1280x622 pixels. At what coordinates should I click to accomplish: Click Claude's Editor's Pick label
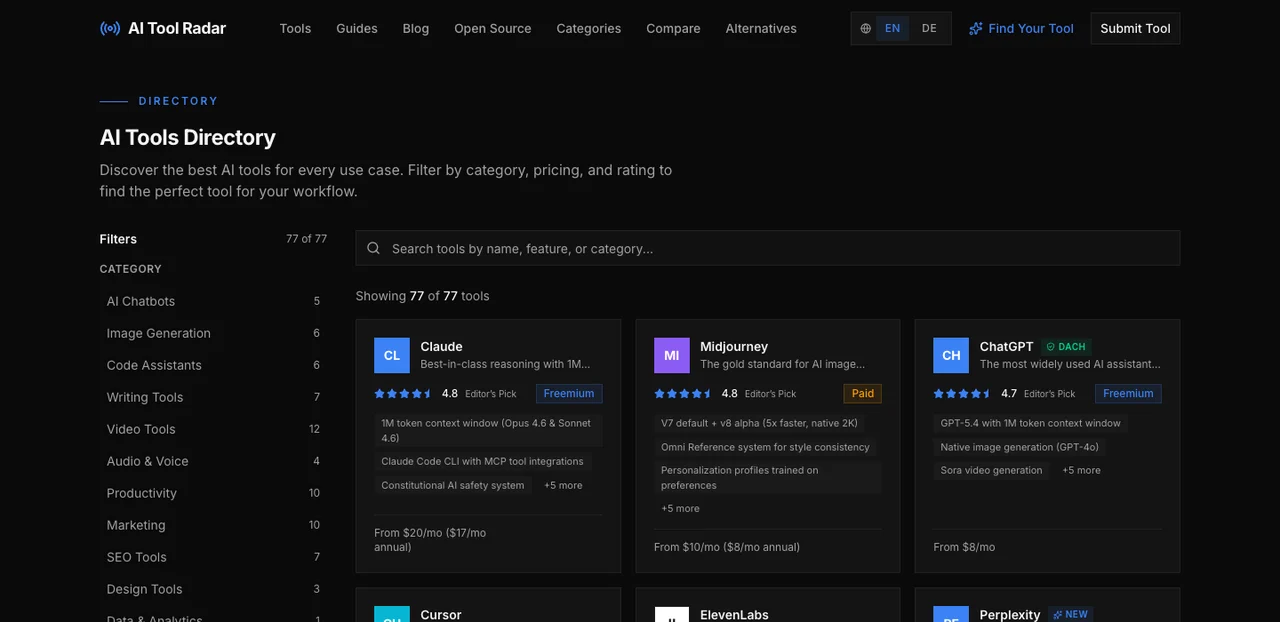pos(491,394)
